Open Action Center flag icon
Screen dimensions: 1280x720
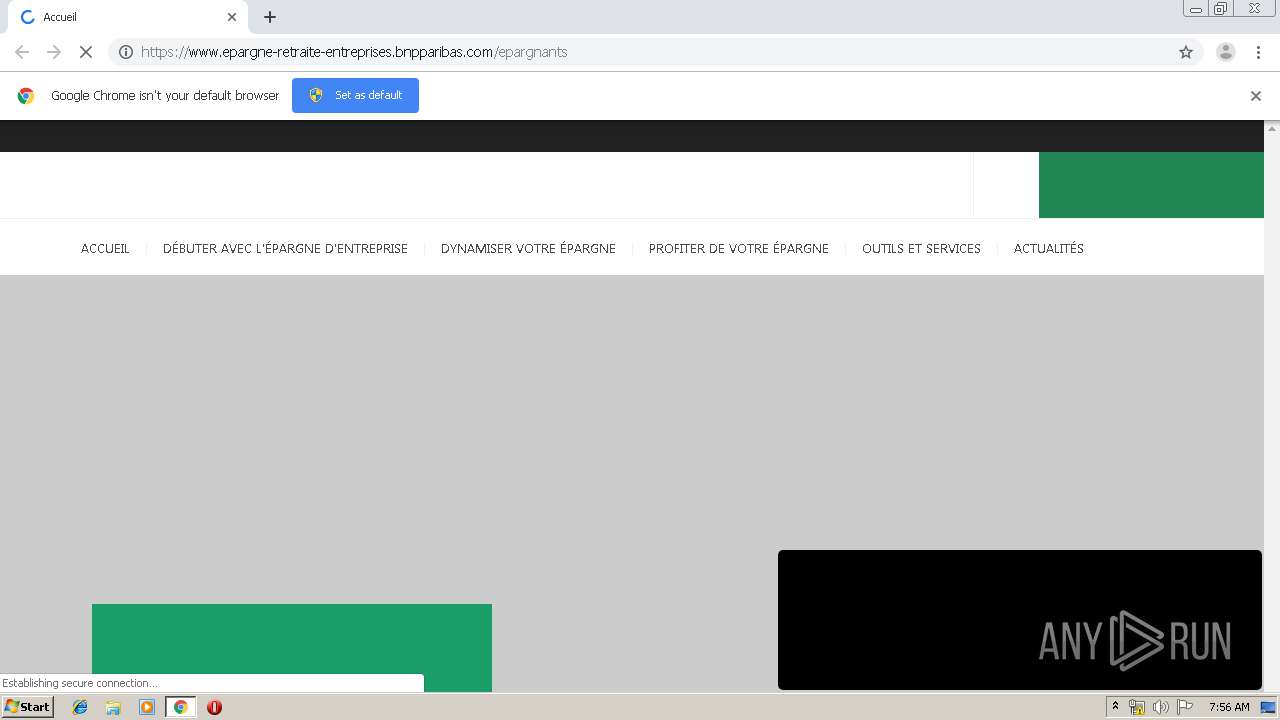1184,707
